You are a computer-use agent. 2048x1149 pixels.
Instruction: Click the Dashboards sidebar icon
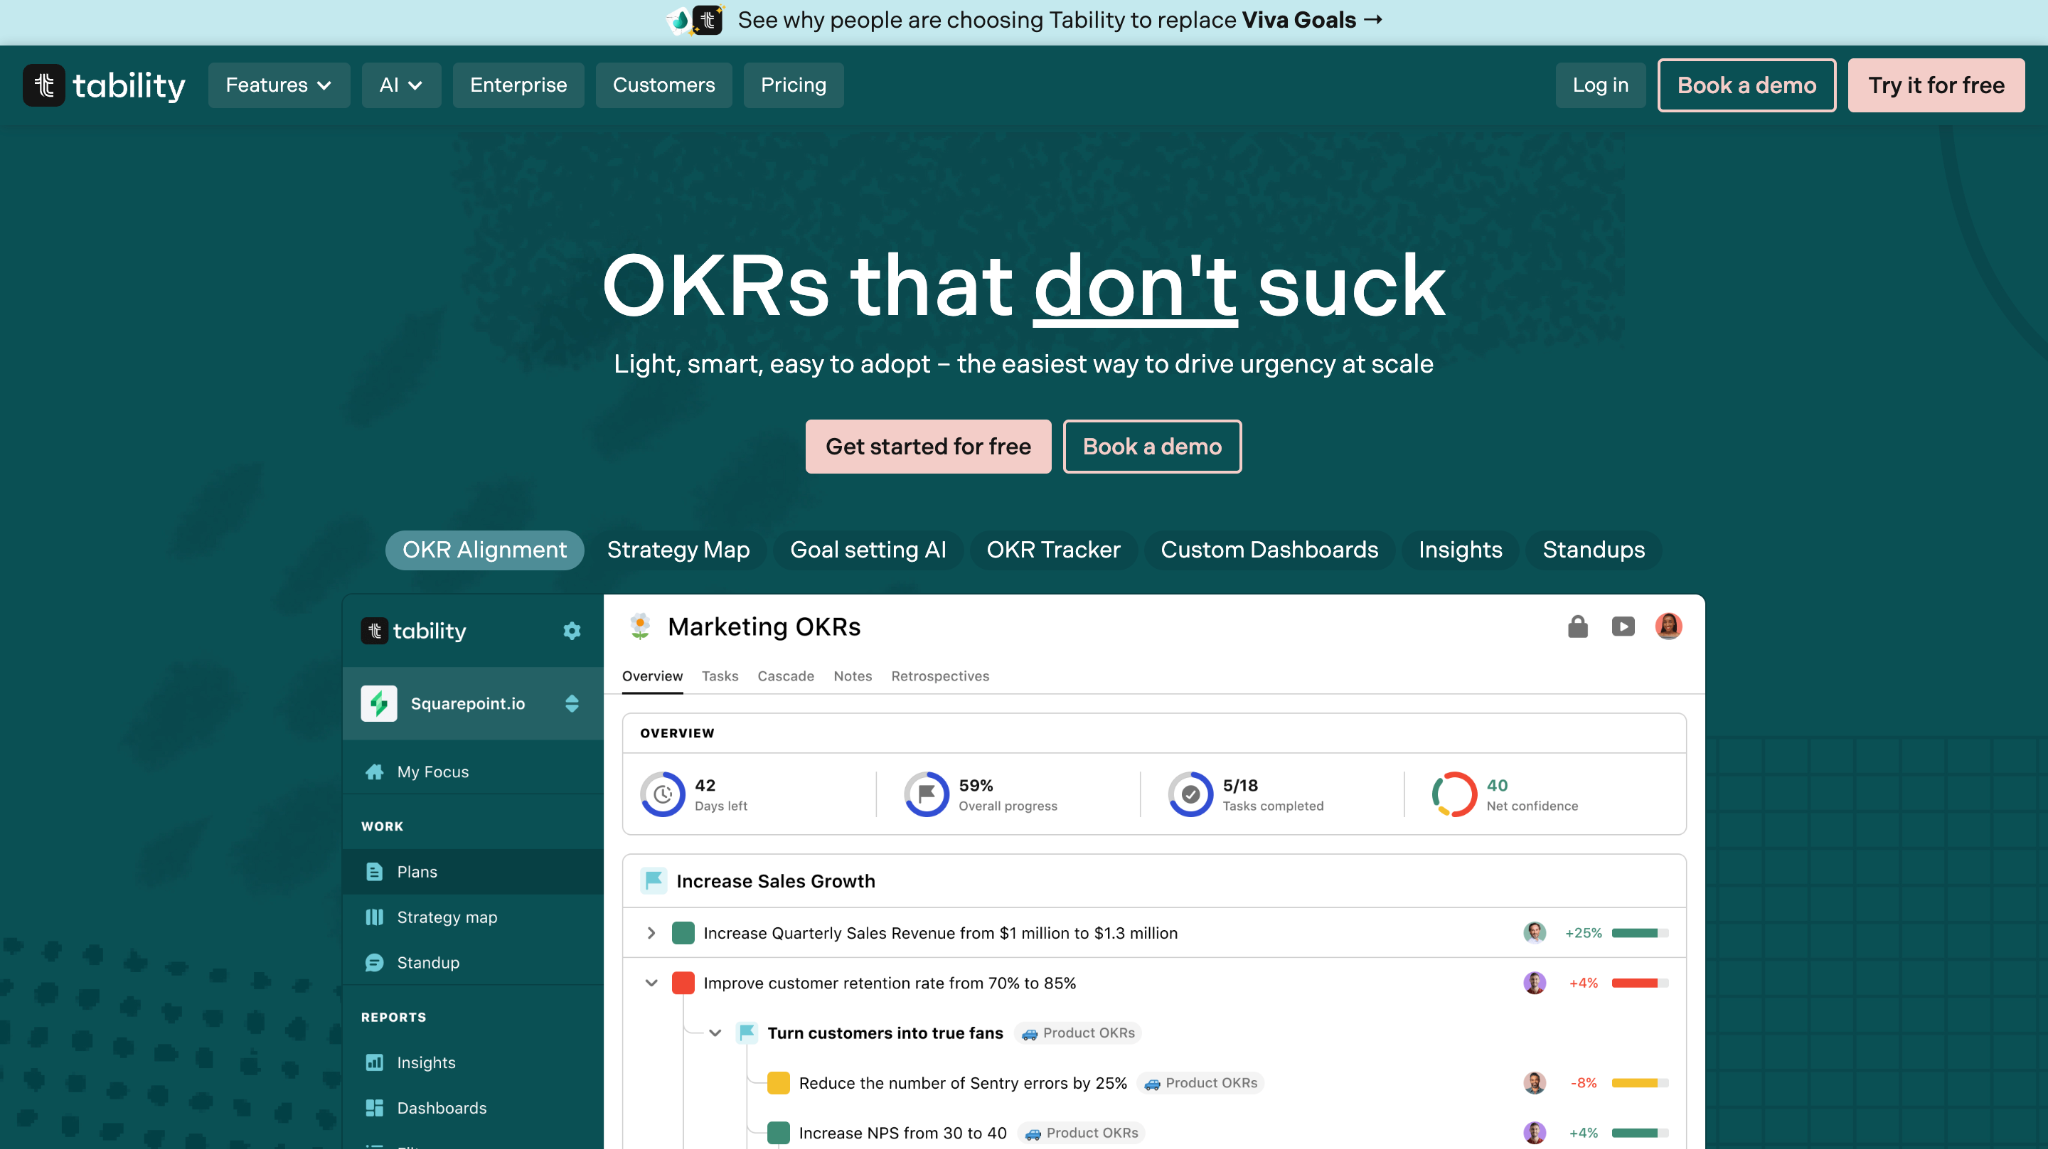(375, 1108)
